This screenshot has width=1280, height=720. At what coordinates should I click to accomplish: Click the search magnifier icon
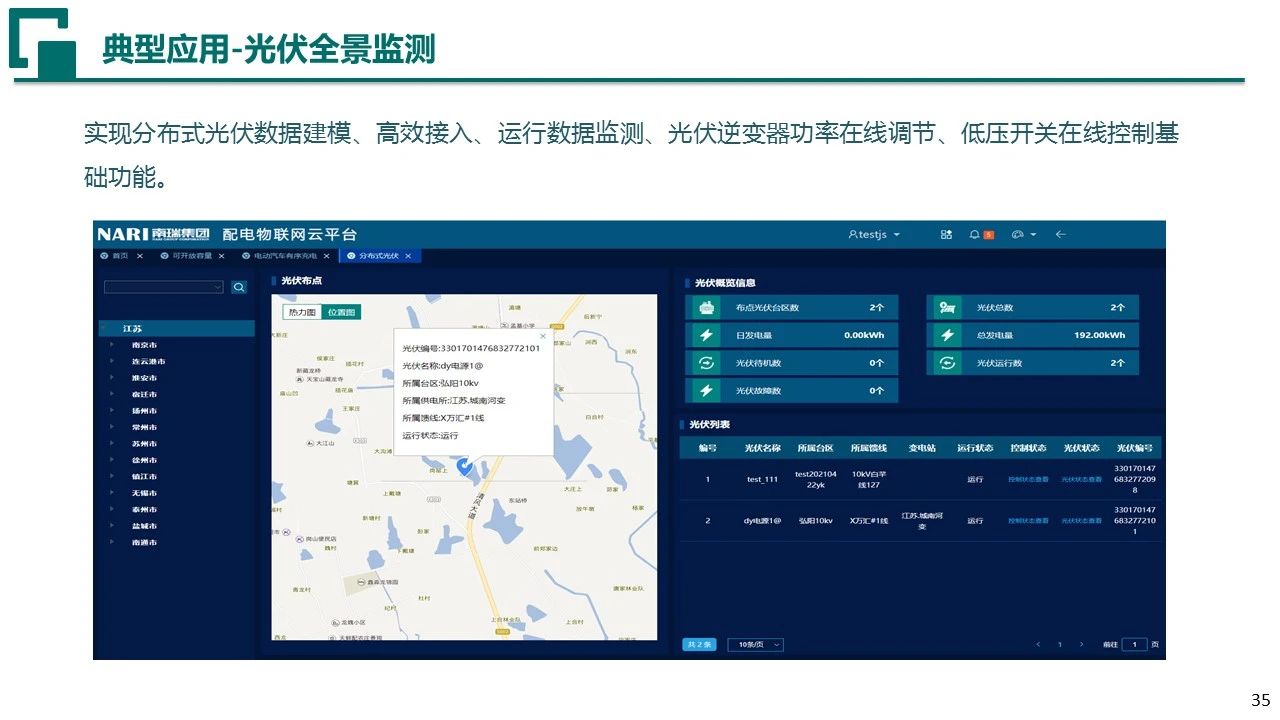point(239,287)
